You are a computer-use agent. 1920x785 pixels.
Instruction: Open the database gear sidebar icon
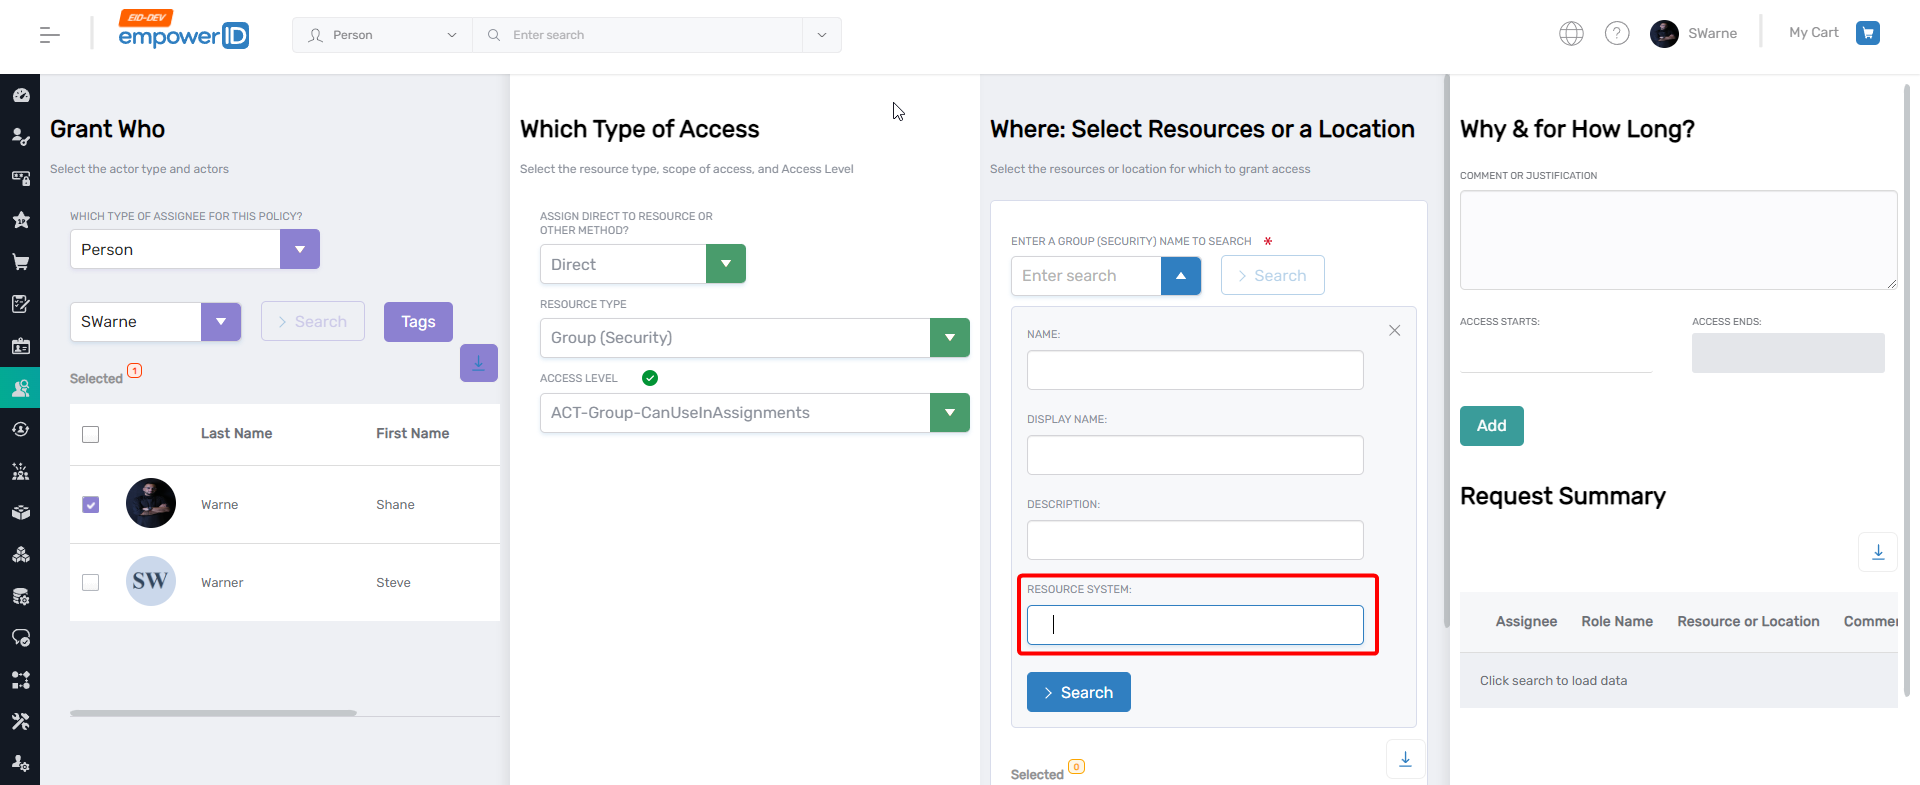click(x=20, y=597)
